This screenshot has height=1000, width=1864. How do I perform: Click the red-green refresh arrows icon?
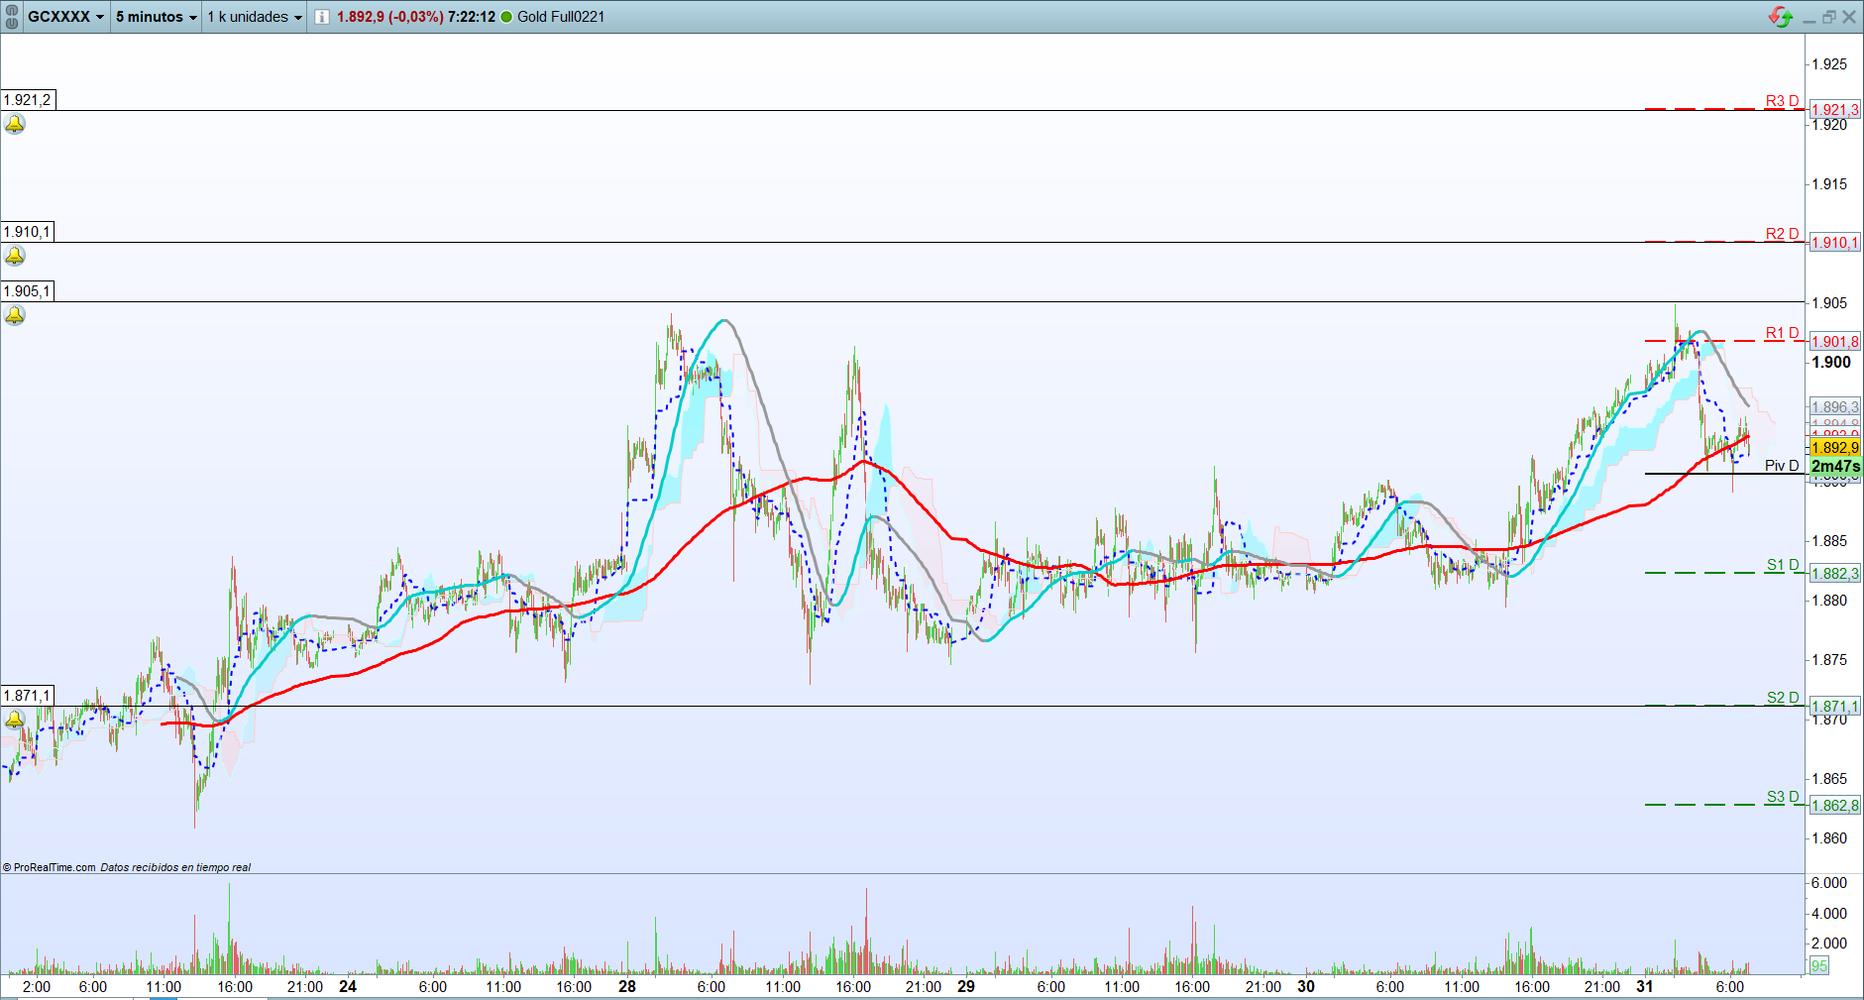[1780, 17]
